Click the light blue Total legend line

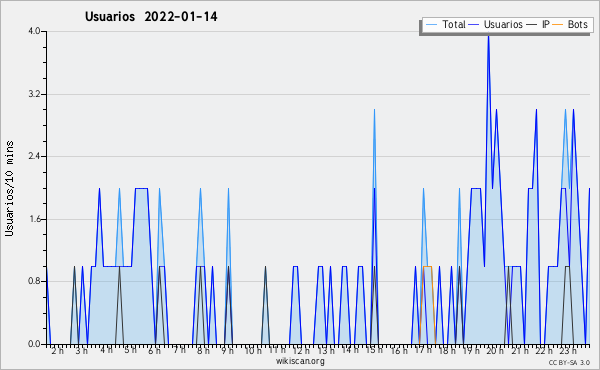431,25
